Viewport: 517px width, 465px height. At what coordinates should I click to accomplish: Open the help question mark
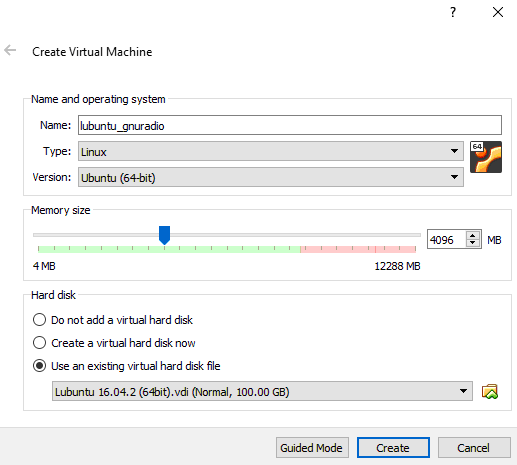tap(453, 12)
